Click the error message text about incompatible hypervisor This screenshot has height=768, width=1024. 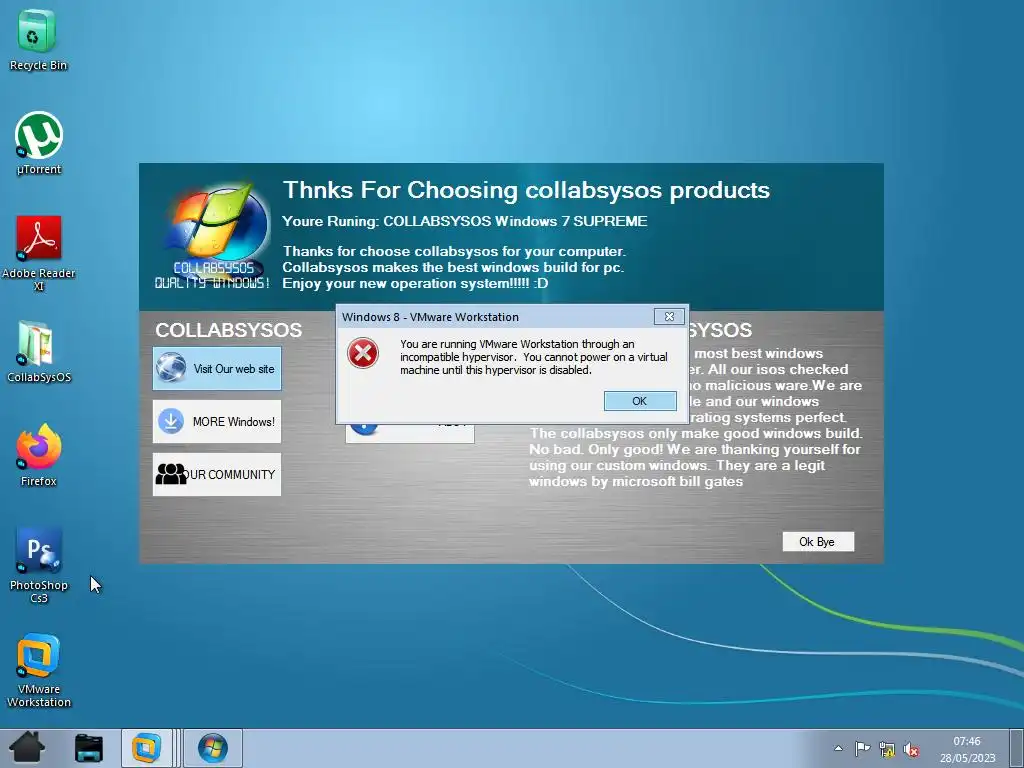[534, 357]
